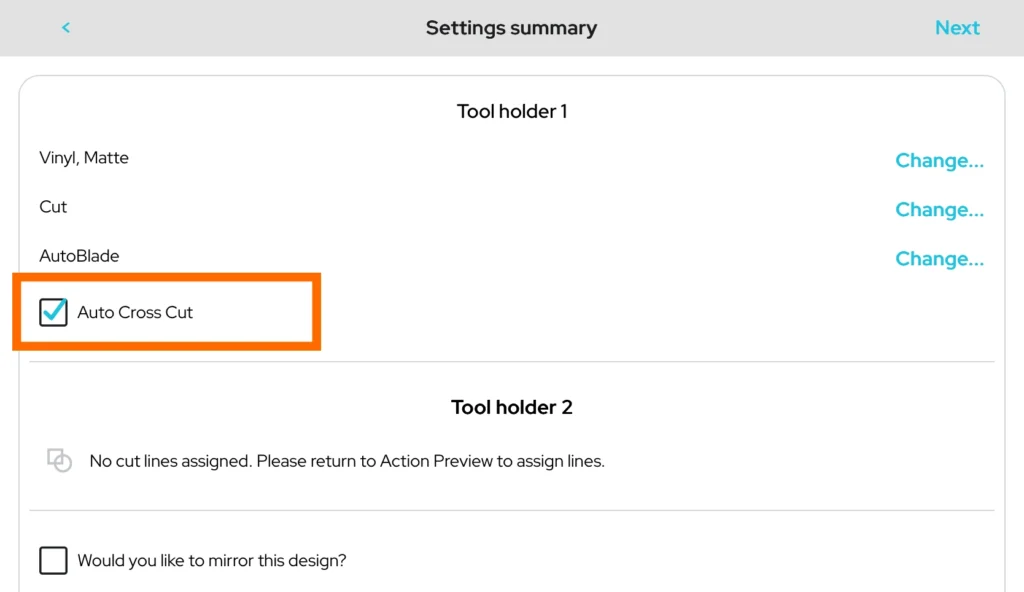Enable the mirror this design checkbox
The width and height of the screenshot is (1024, 592).
click(x=53, y=561)
